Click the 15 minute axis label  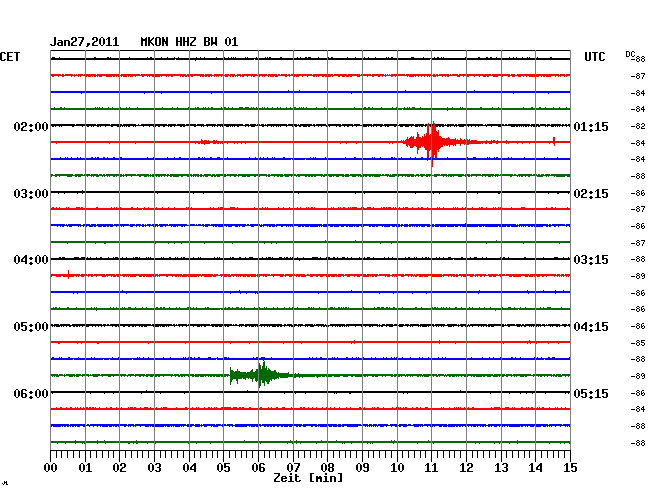point(570,468)
